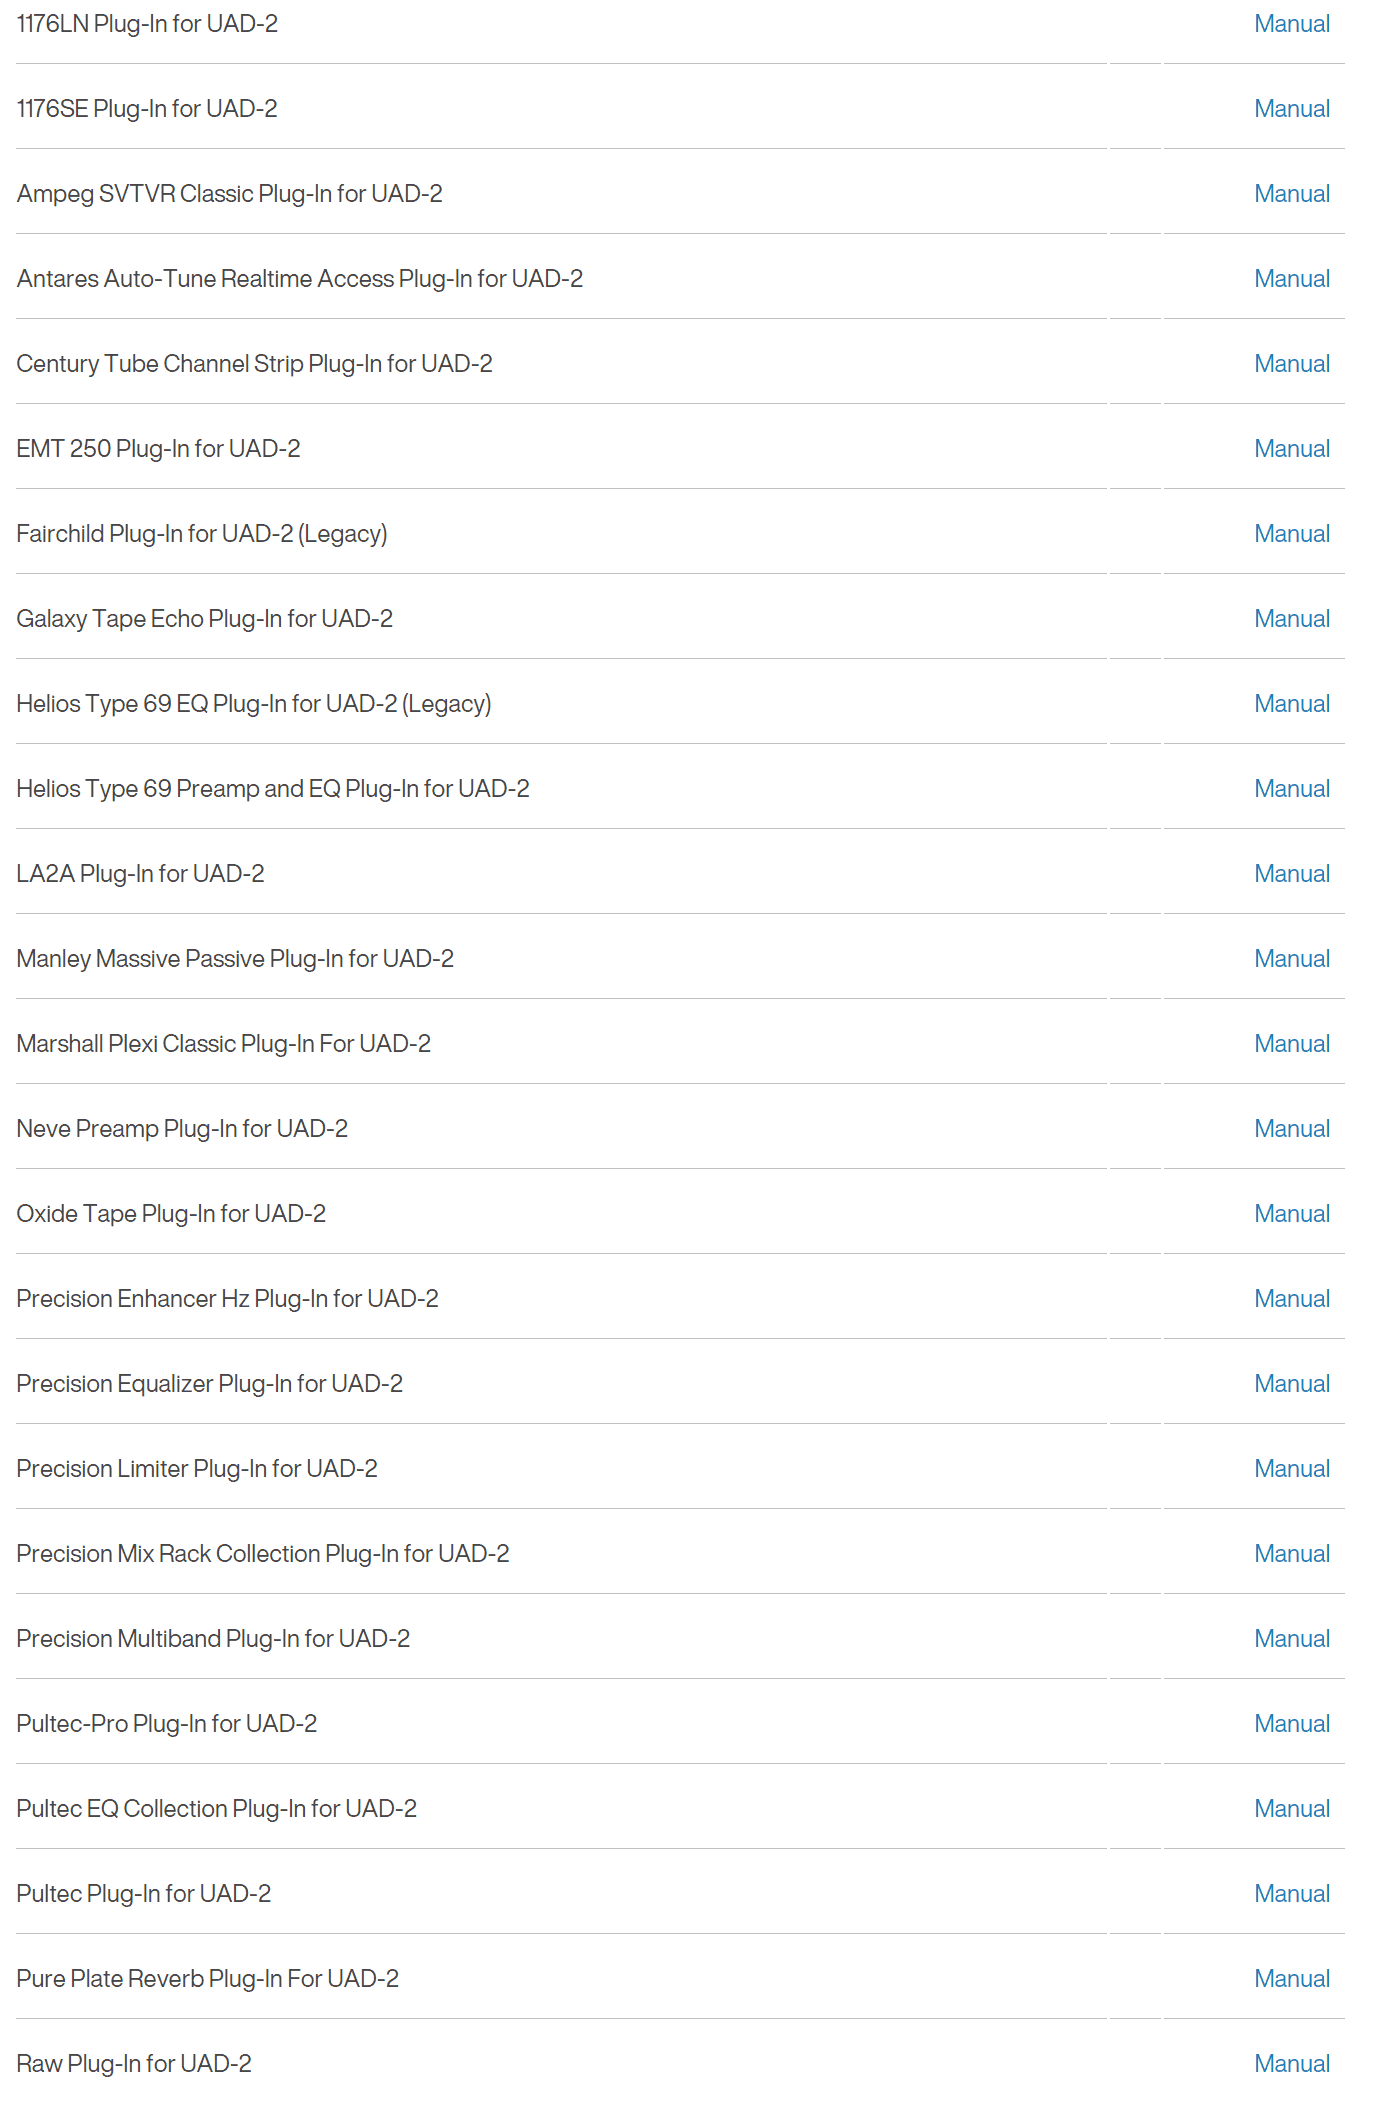Open the Manual for 1176SE Plug-In
This screenshot has width=1378, height=2101.
click(x=1292, y=109)
